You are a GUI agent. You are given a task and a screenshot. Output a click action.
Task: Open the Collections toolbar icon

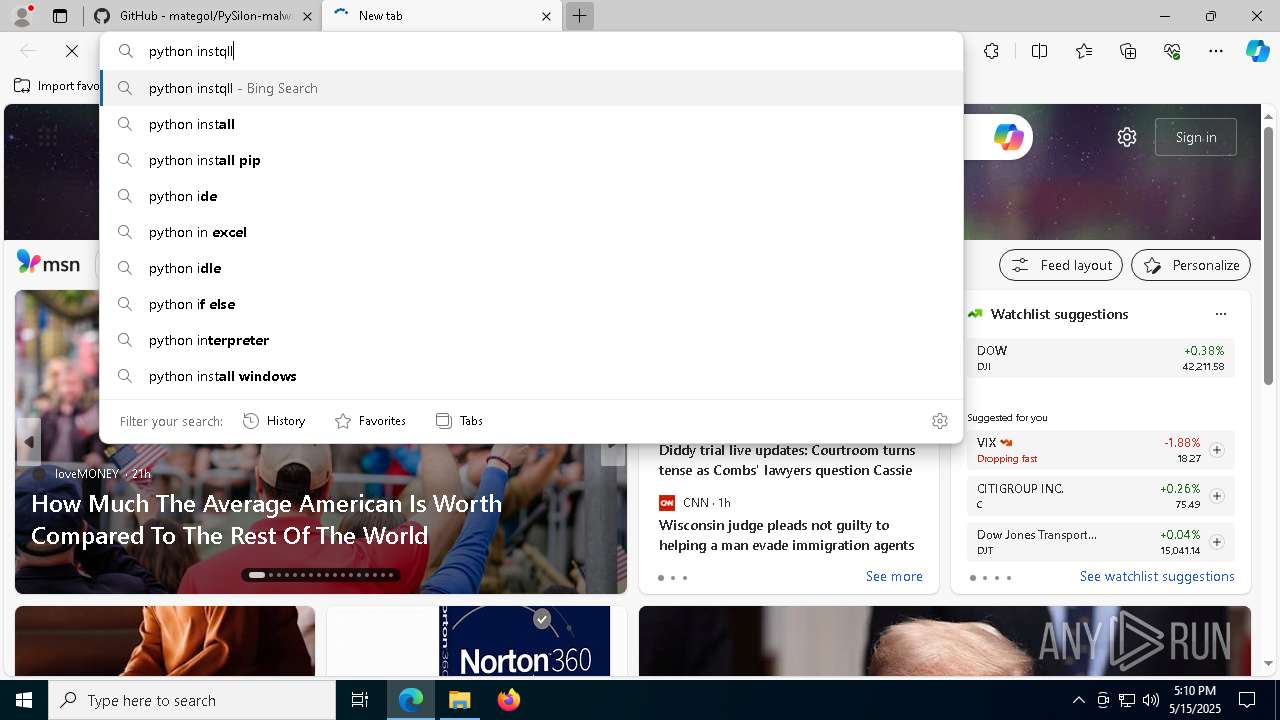coord(1128,51)
